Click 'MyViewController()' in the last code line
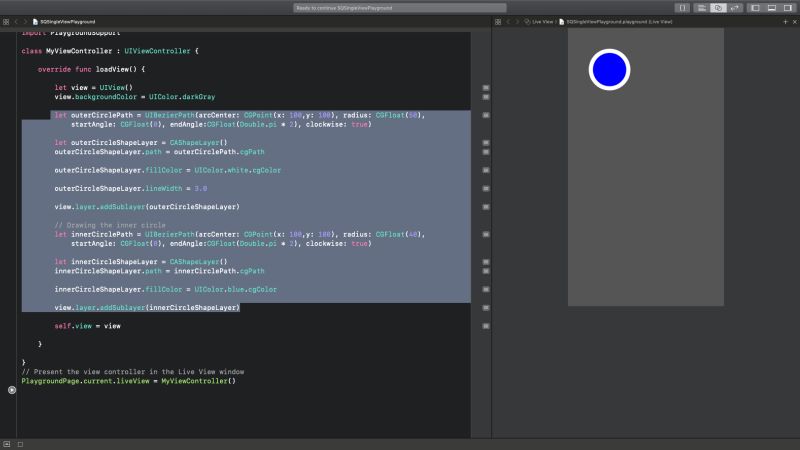800x450 pixels. tap(198, 381)
